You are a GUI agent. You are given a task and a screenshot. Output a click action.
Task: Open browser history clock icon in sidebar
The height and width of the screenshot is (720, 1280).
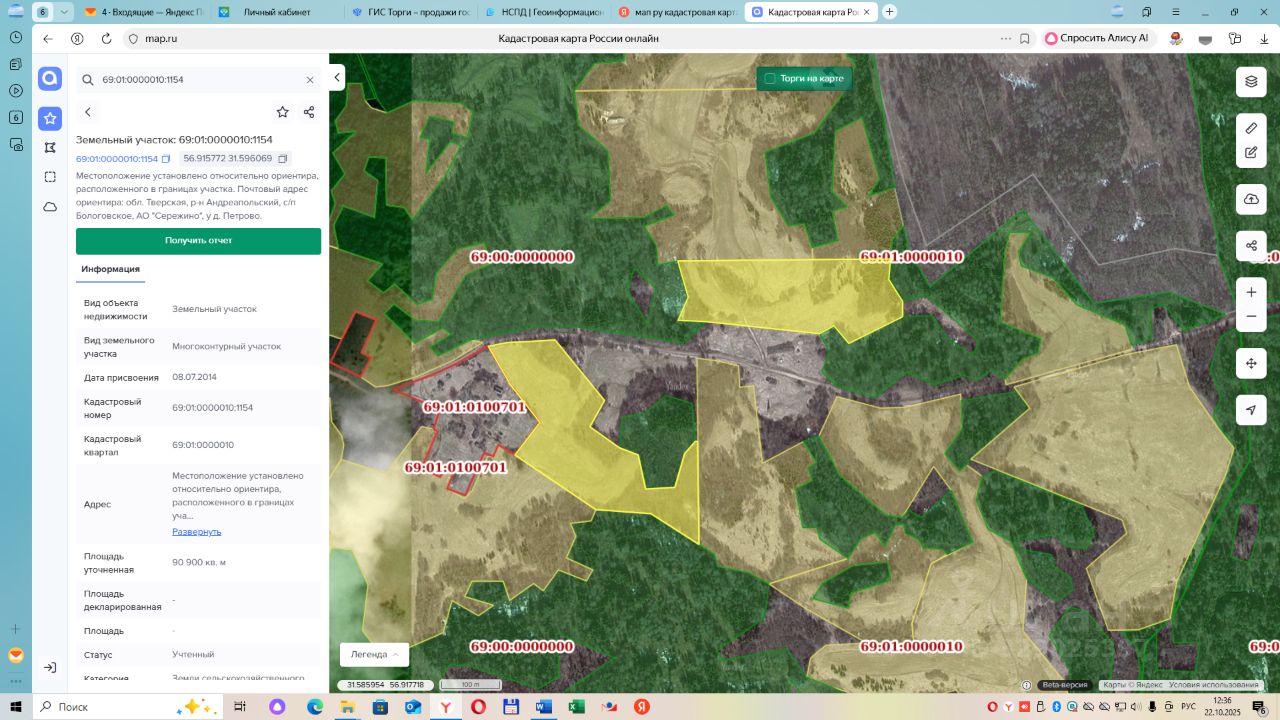[16, 37]
